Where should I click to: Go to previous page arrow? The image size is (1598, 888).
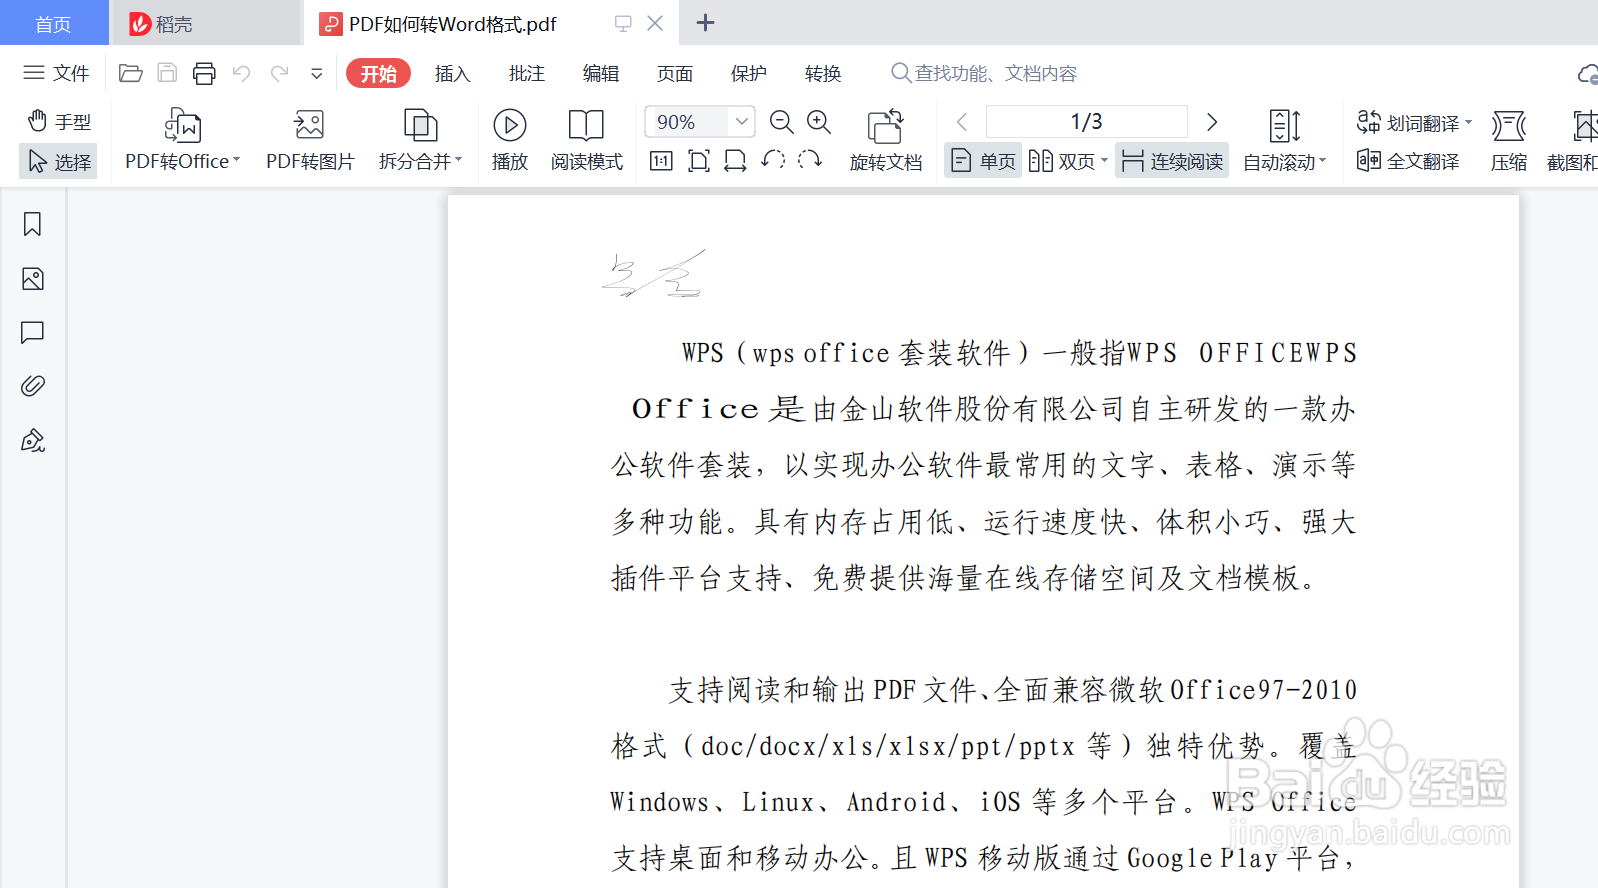tap(962, 122)
